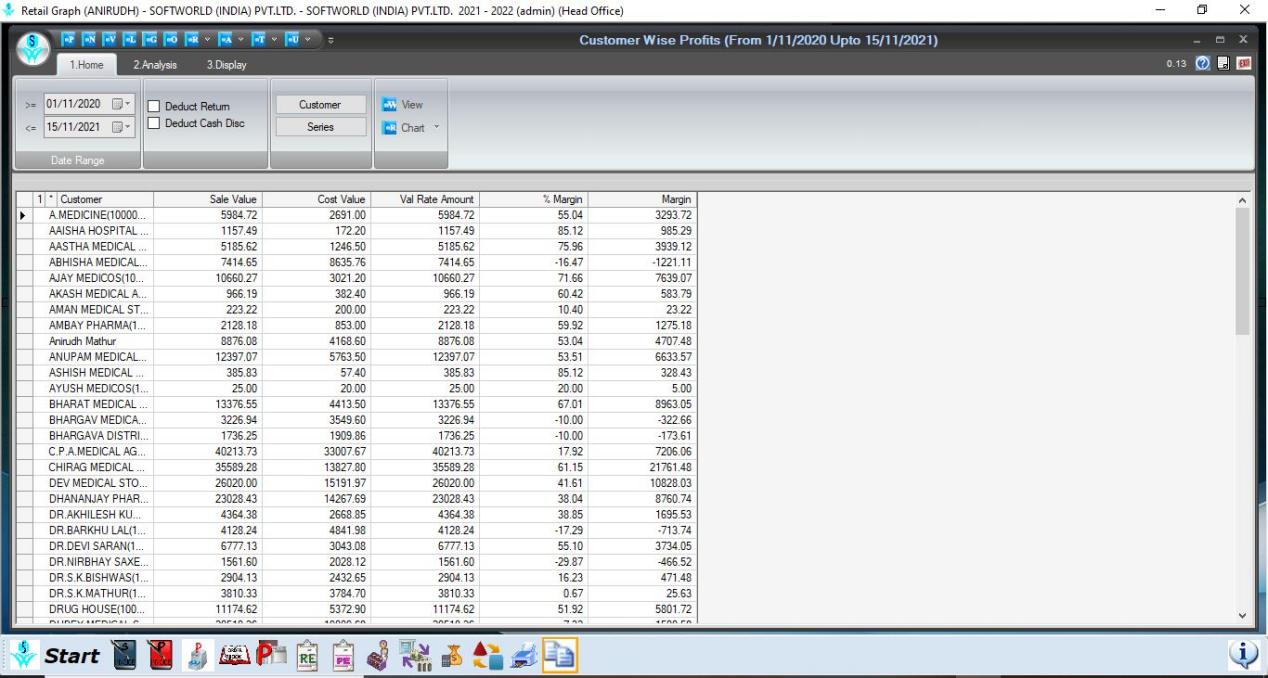Switch to the 3.Display tab
Image resolution: width=1268 pixels, height=678 pixels.
pyautogui.click(x=226, y=65)
